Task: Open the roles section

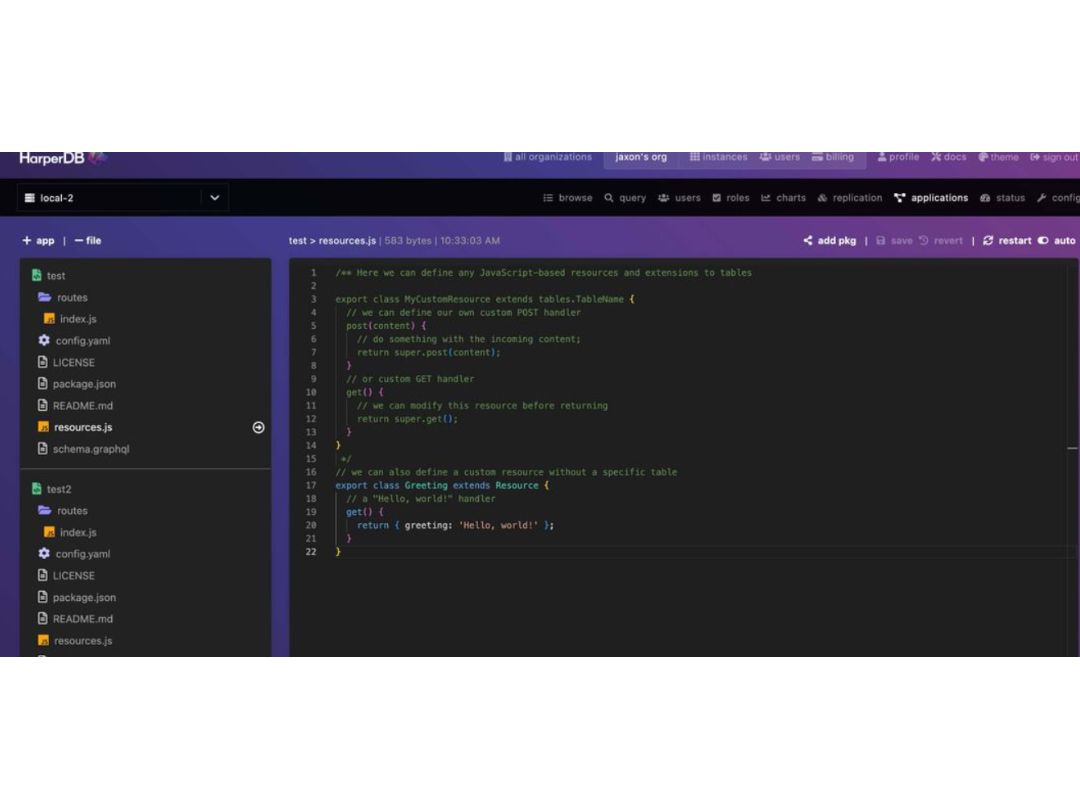Action: 731,198
